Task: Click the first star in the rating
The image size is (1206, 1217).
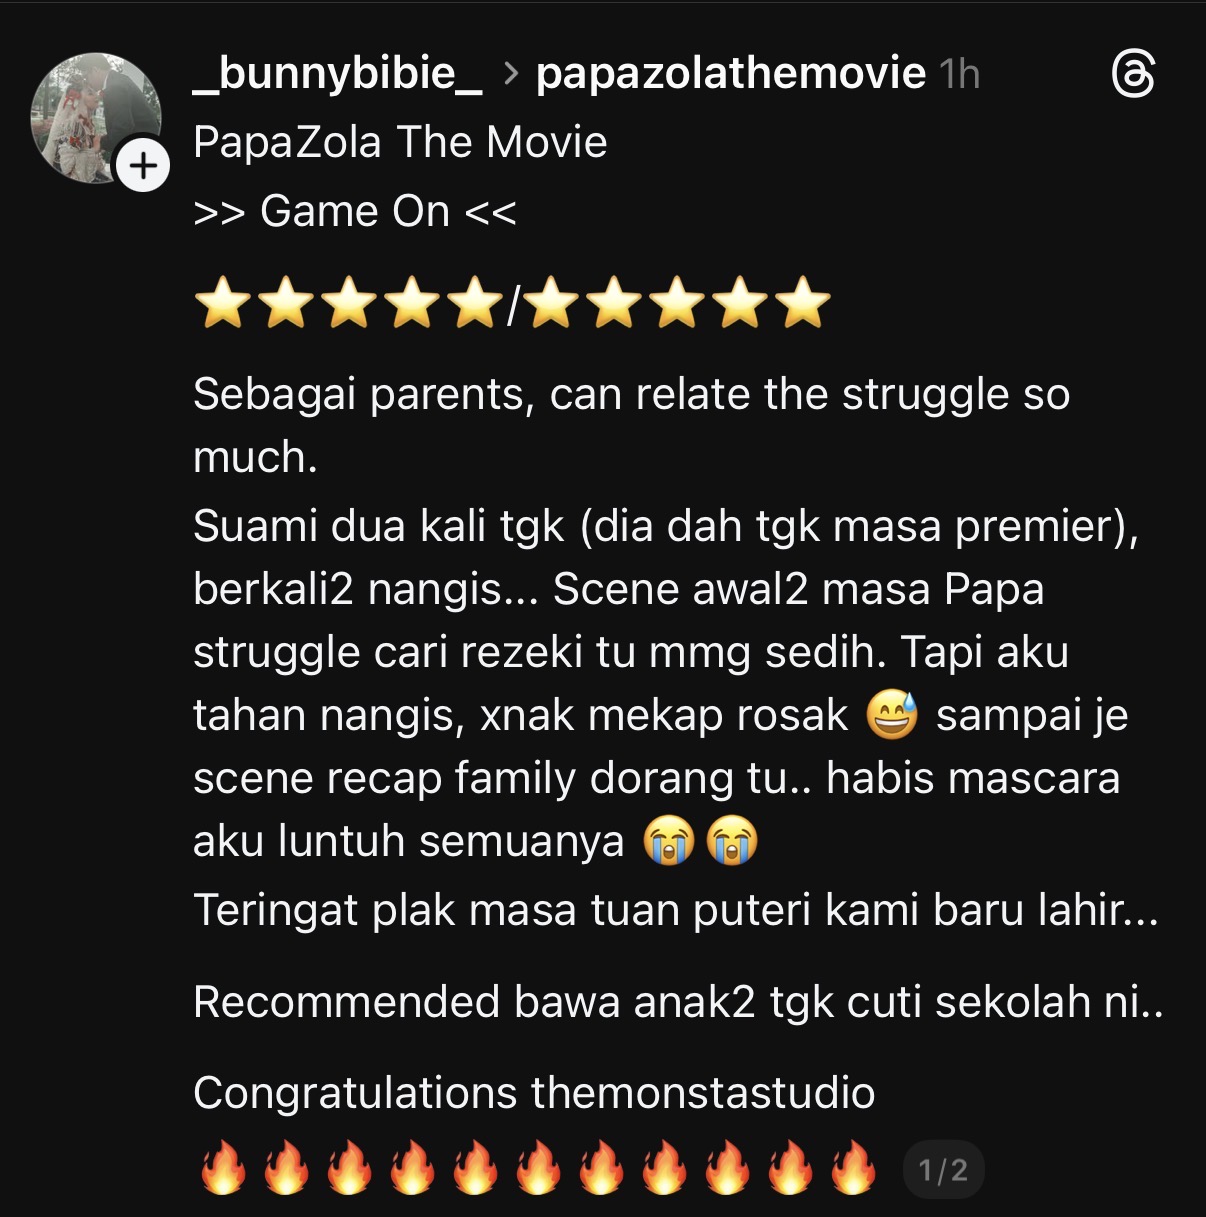Action: click(x=223, y=304)
